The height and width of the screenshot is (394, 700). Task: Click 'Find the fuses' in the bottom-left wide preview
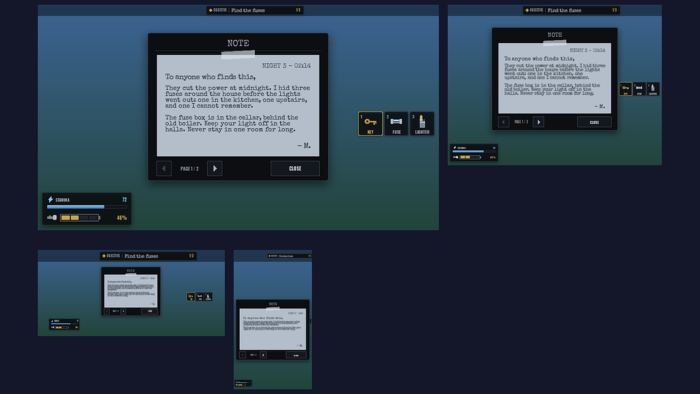click(141, 256)
